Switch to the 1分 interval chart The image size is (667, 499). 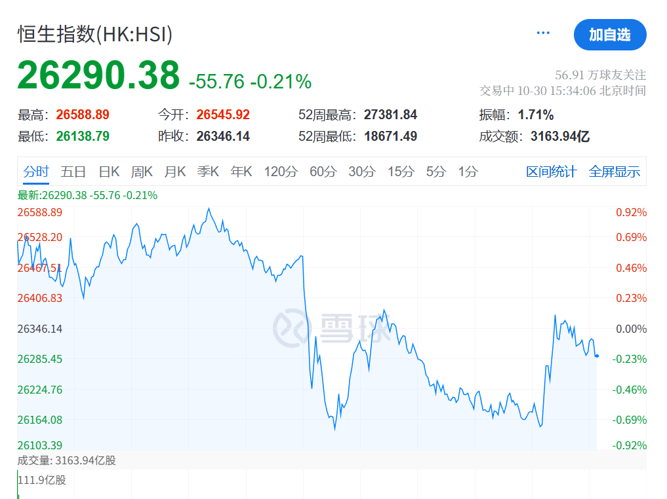[467, 171]
